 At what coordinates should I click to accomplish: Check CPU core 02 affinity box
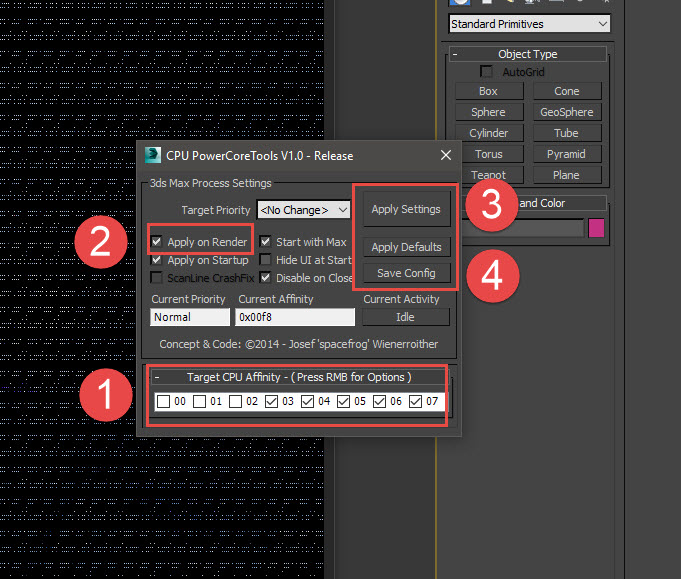point(235,401)
